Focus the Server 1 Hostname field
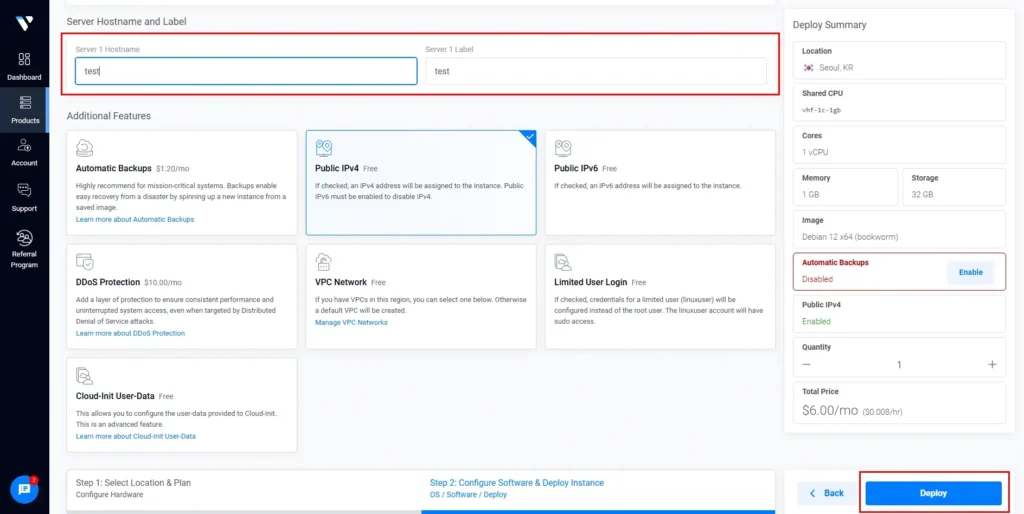The height and width of the screenshot is (514, 1024). tap(246, 71)
